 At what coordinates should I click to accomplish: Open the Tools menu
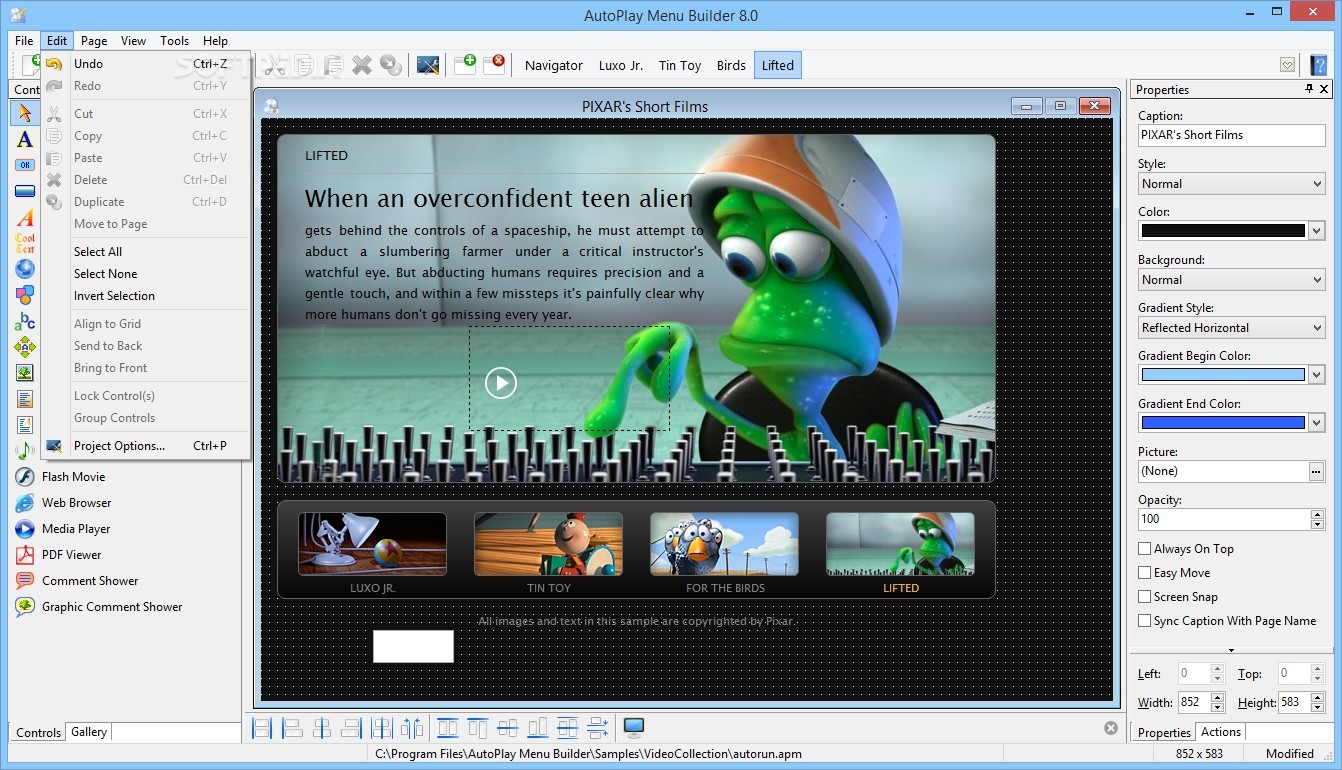click(x=174, y=41)
